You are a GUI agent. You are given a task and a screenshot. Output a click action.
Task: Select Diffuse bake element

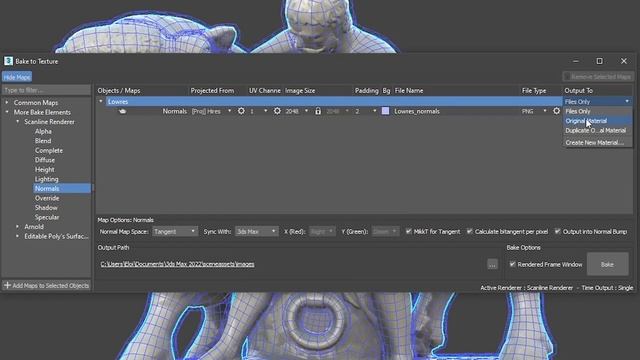(45, 160)
